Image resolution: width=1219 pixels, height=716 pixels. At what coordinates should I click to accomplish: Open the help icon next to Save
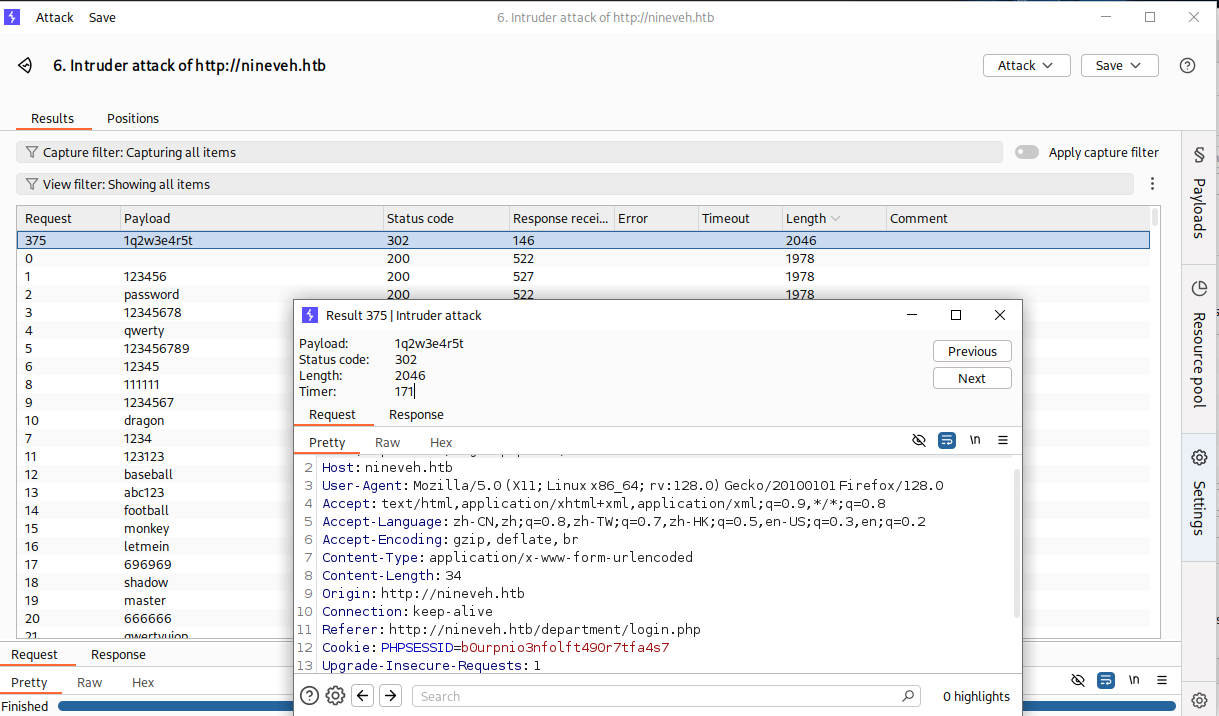[1187, 66]
